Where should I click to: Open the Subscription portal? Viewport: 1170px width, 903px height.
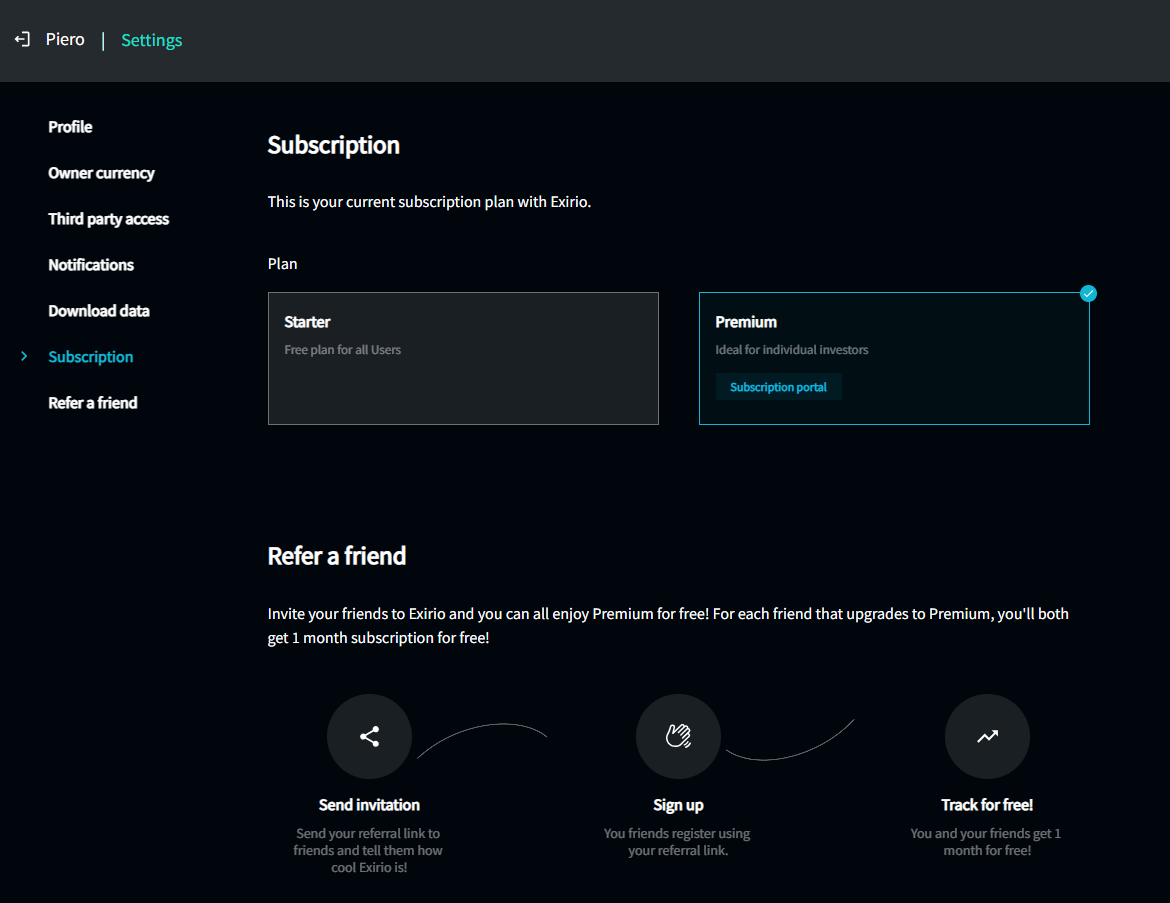click(778, 387)
